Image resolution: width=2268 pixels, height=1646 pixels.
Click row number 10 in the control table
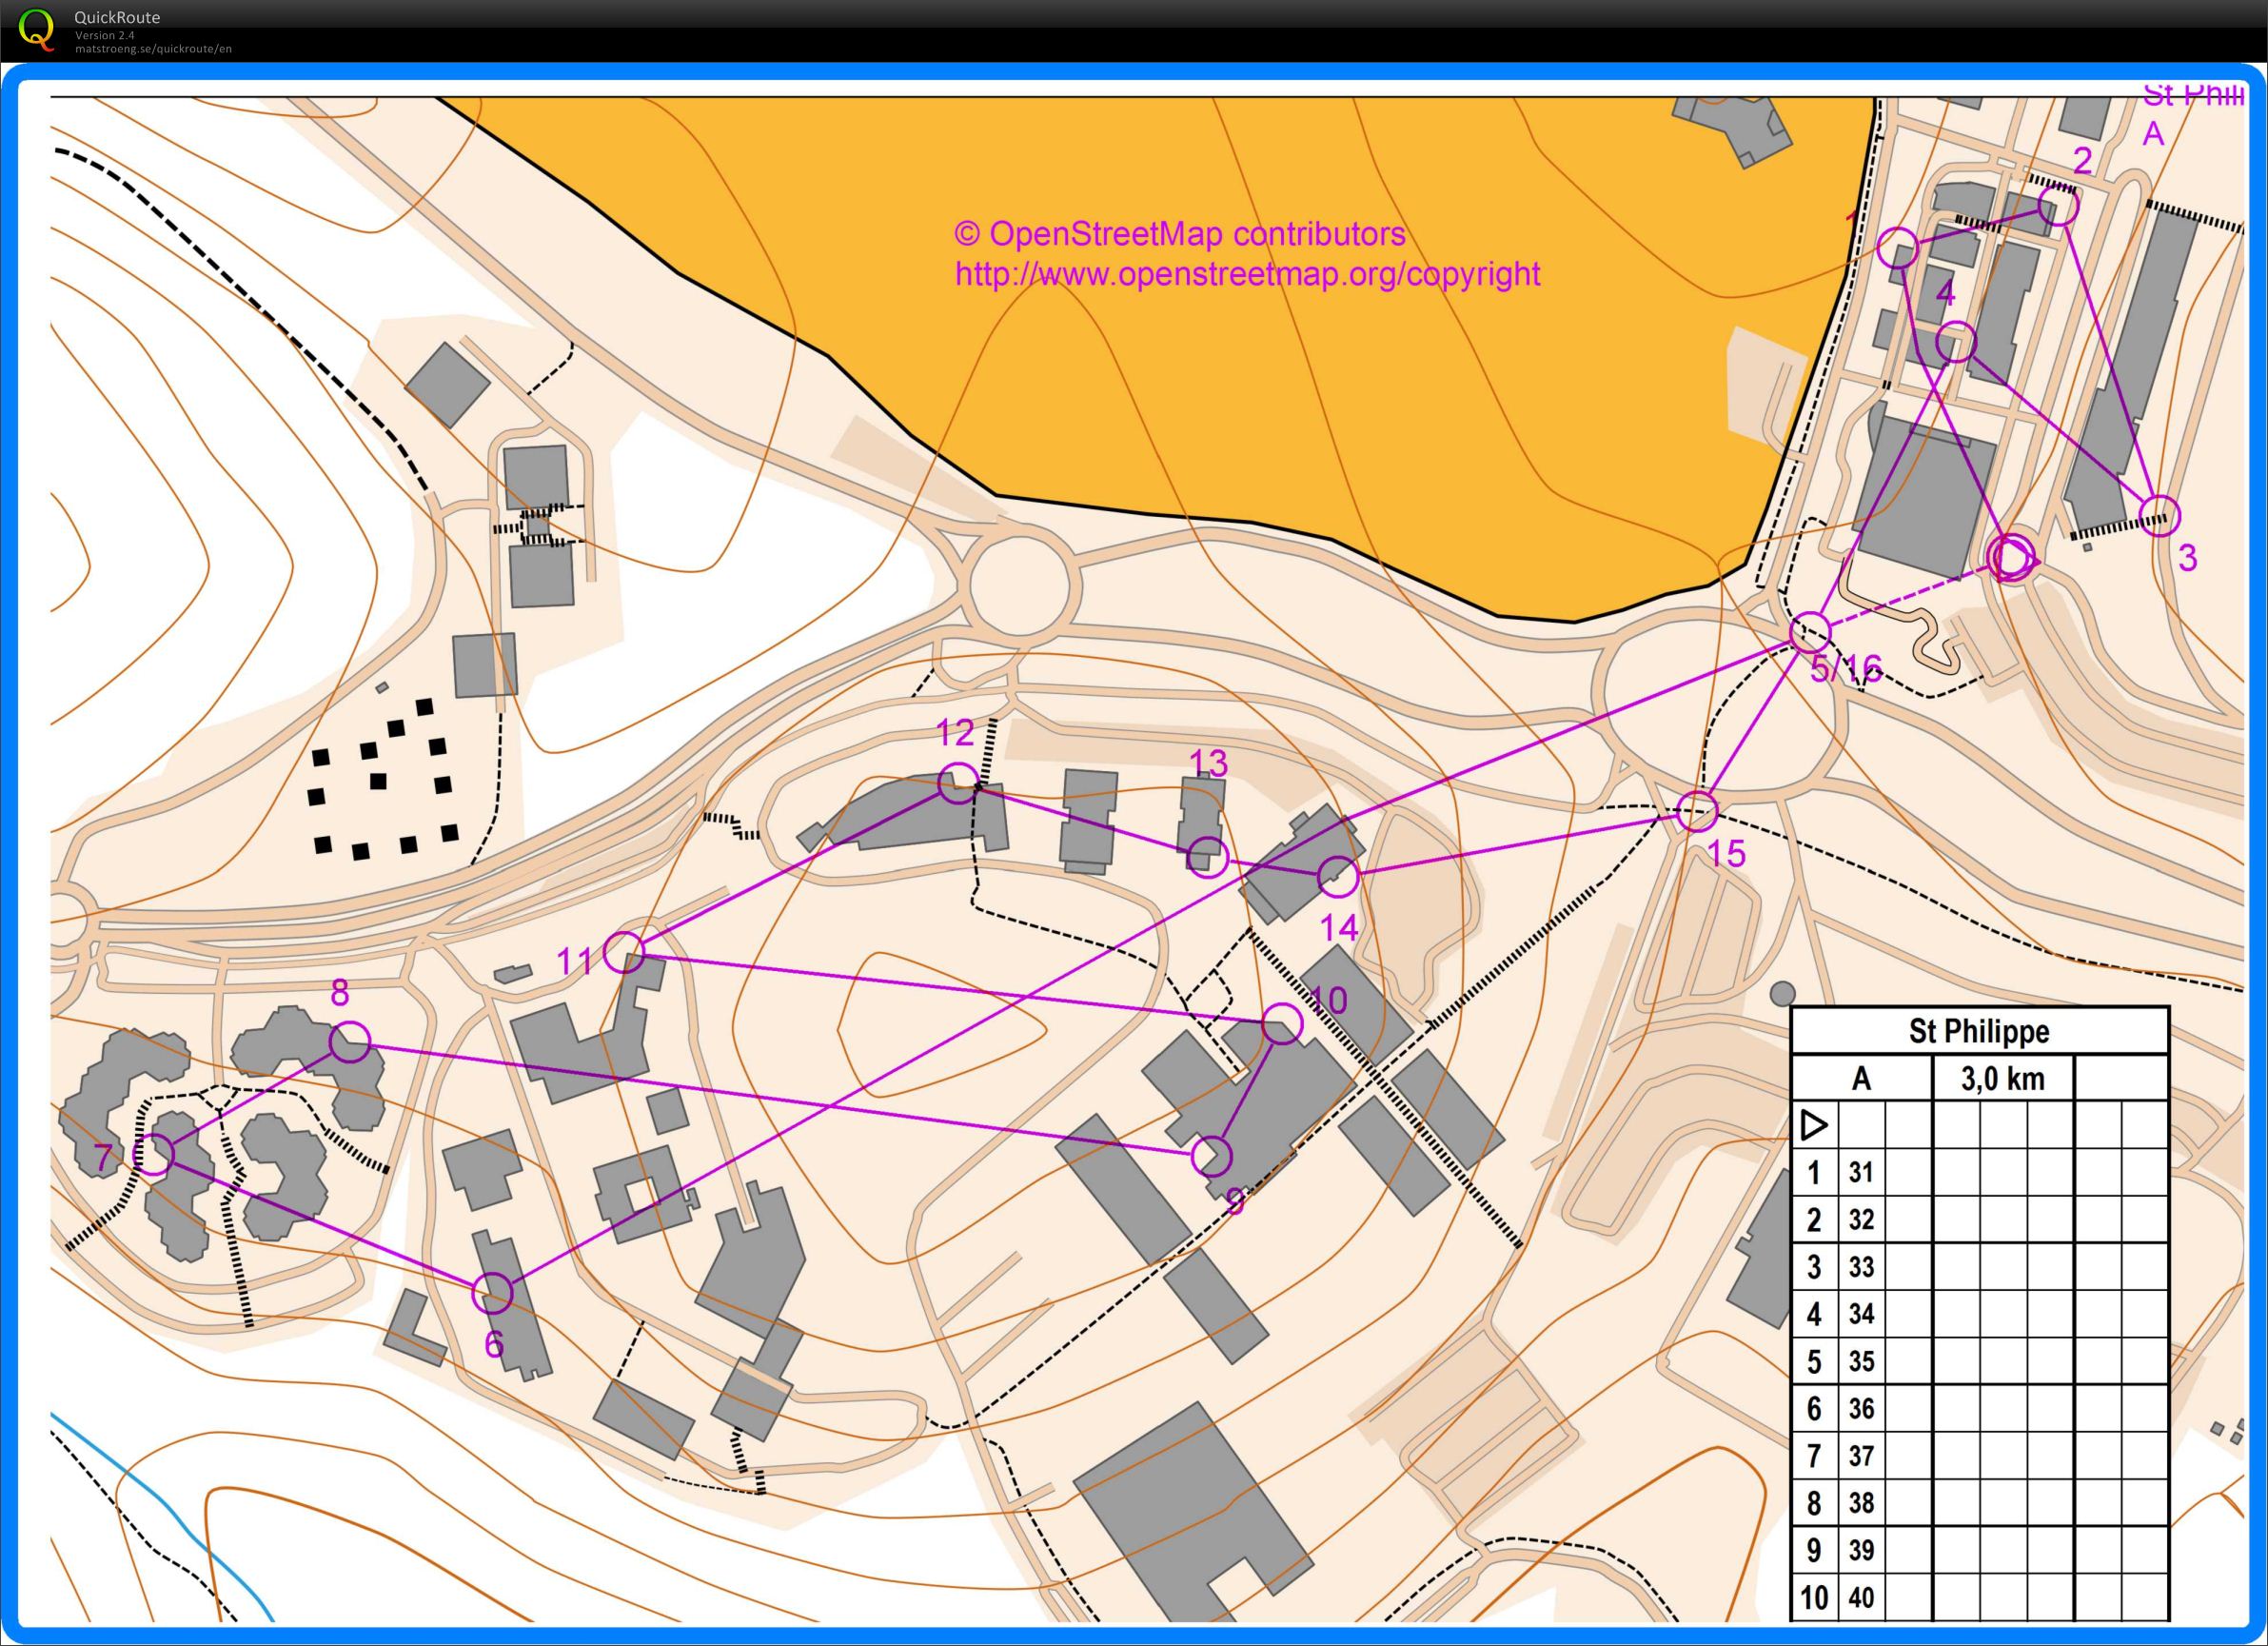coord(1814,1598)
